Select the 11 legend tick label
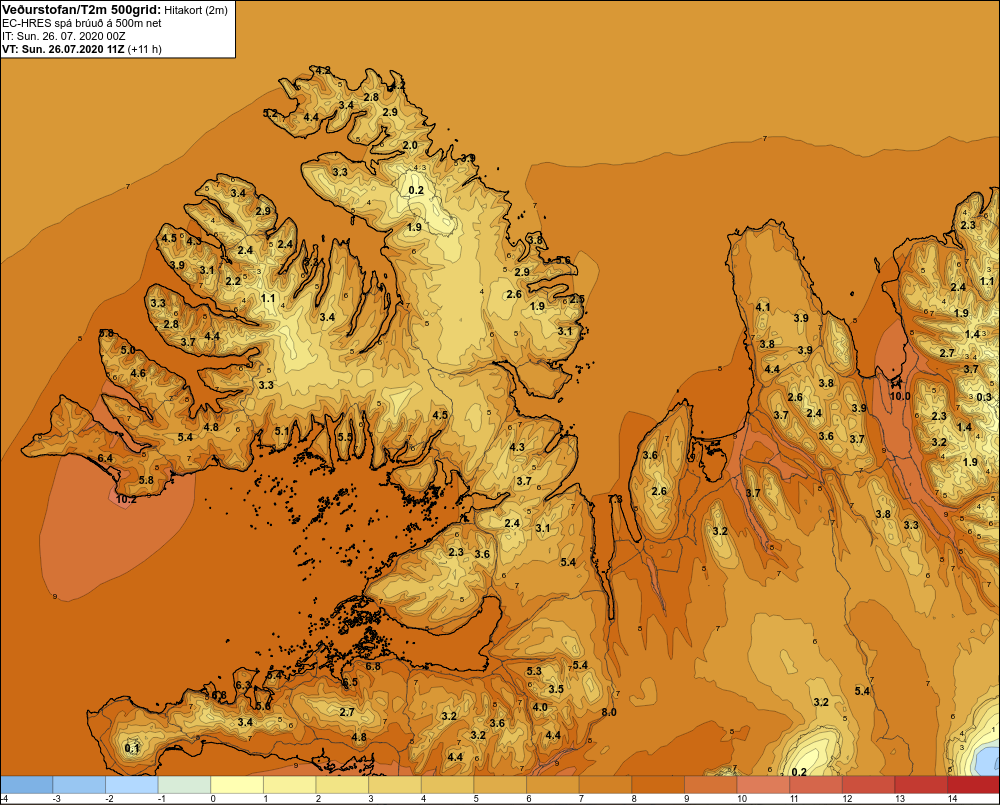Viewport: 1000px width, 805px height. click(x=795, y=799)
